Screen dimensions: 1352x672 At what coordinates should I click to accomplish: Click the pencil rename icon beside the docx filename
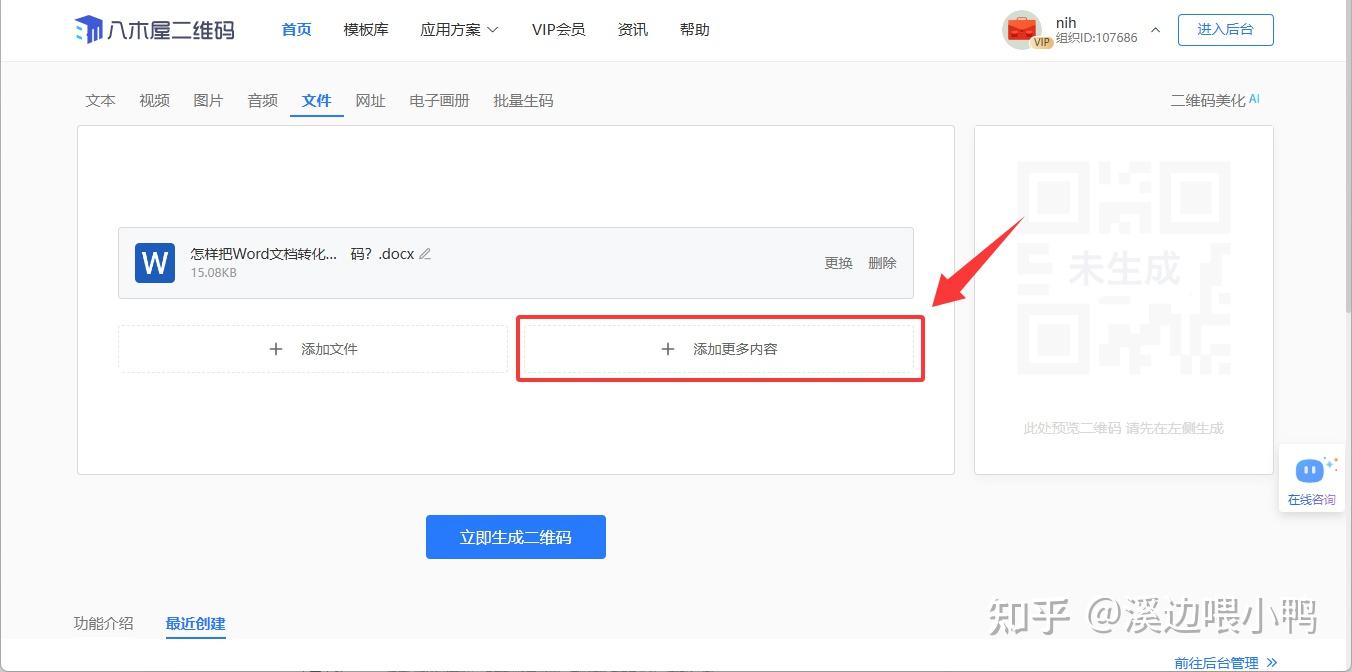pyautogui.click(x=425, y=254)
